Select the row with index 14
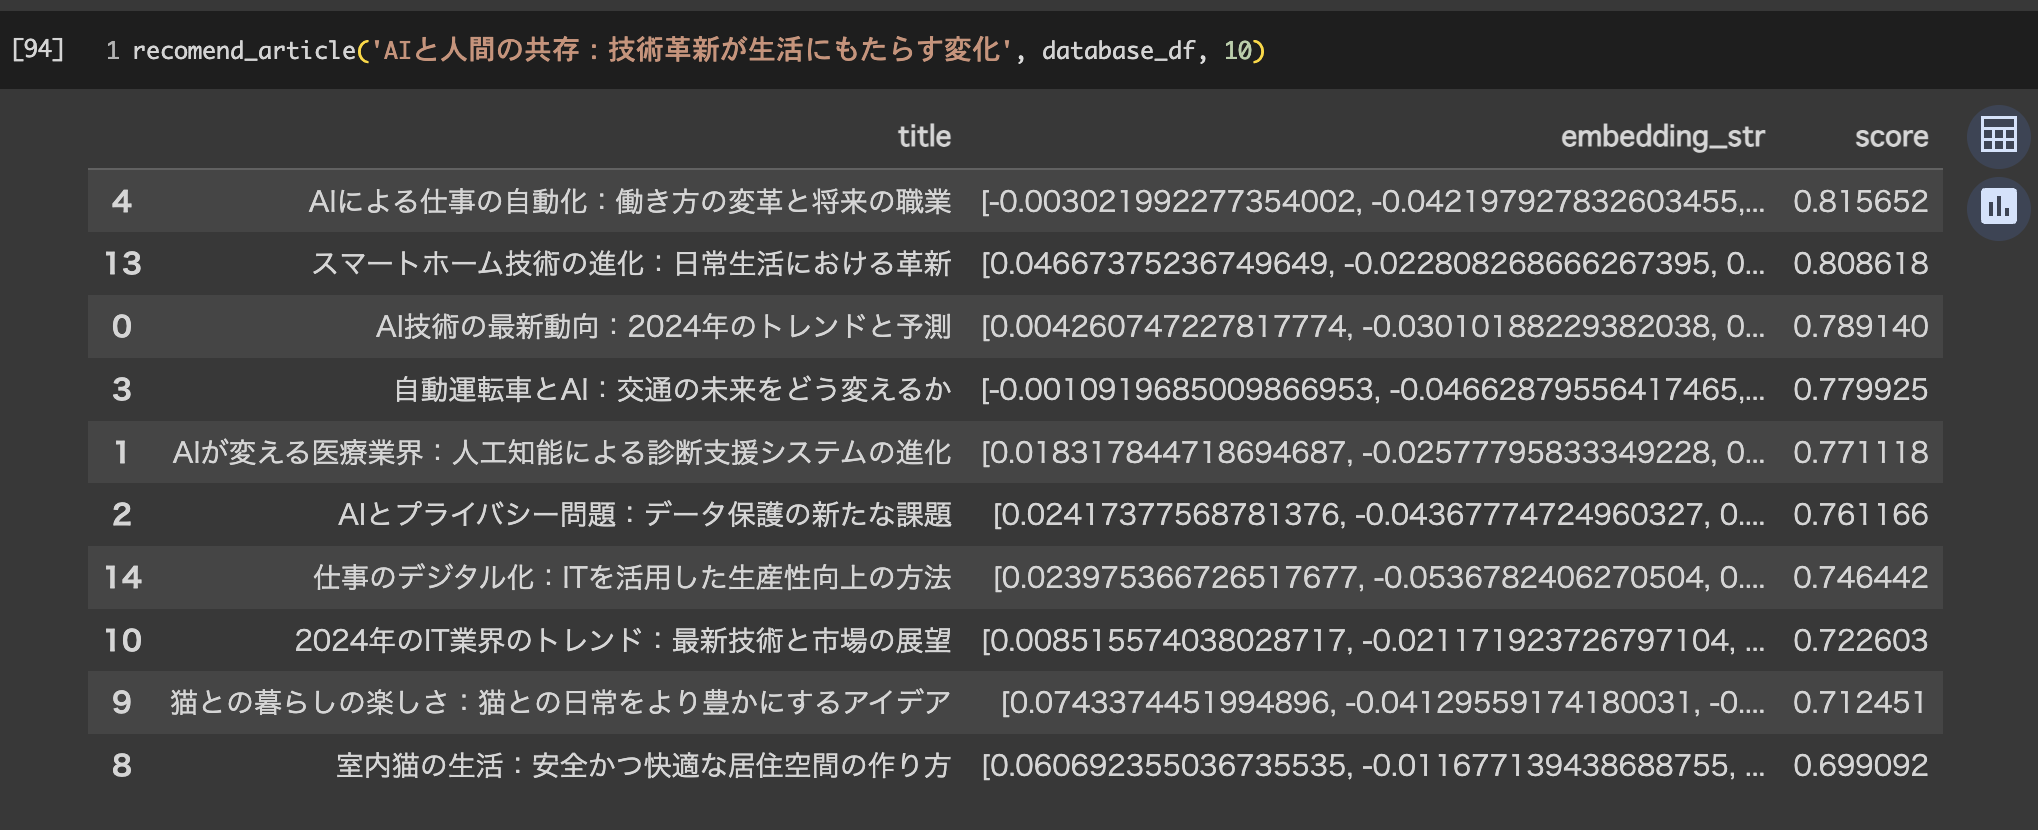Screen dimensions: 2038x830 tap(122, 578)
